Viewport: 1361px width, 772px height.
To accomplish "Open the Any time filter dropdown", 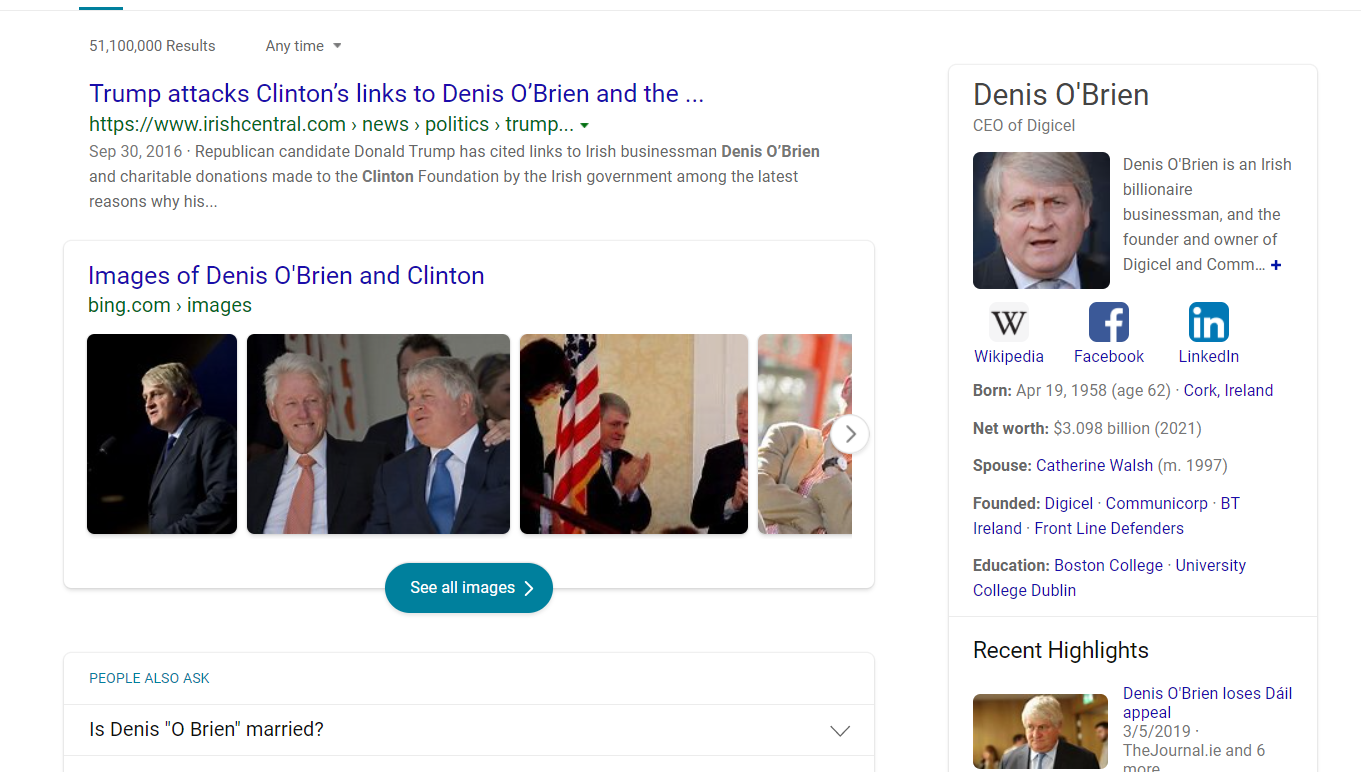I will [x=303, y=46].
